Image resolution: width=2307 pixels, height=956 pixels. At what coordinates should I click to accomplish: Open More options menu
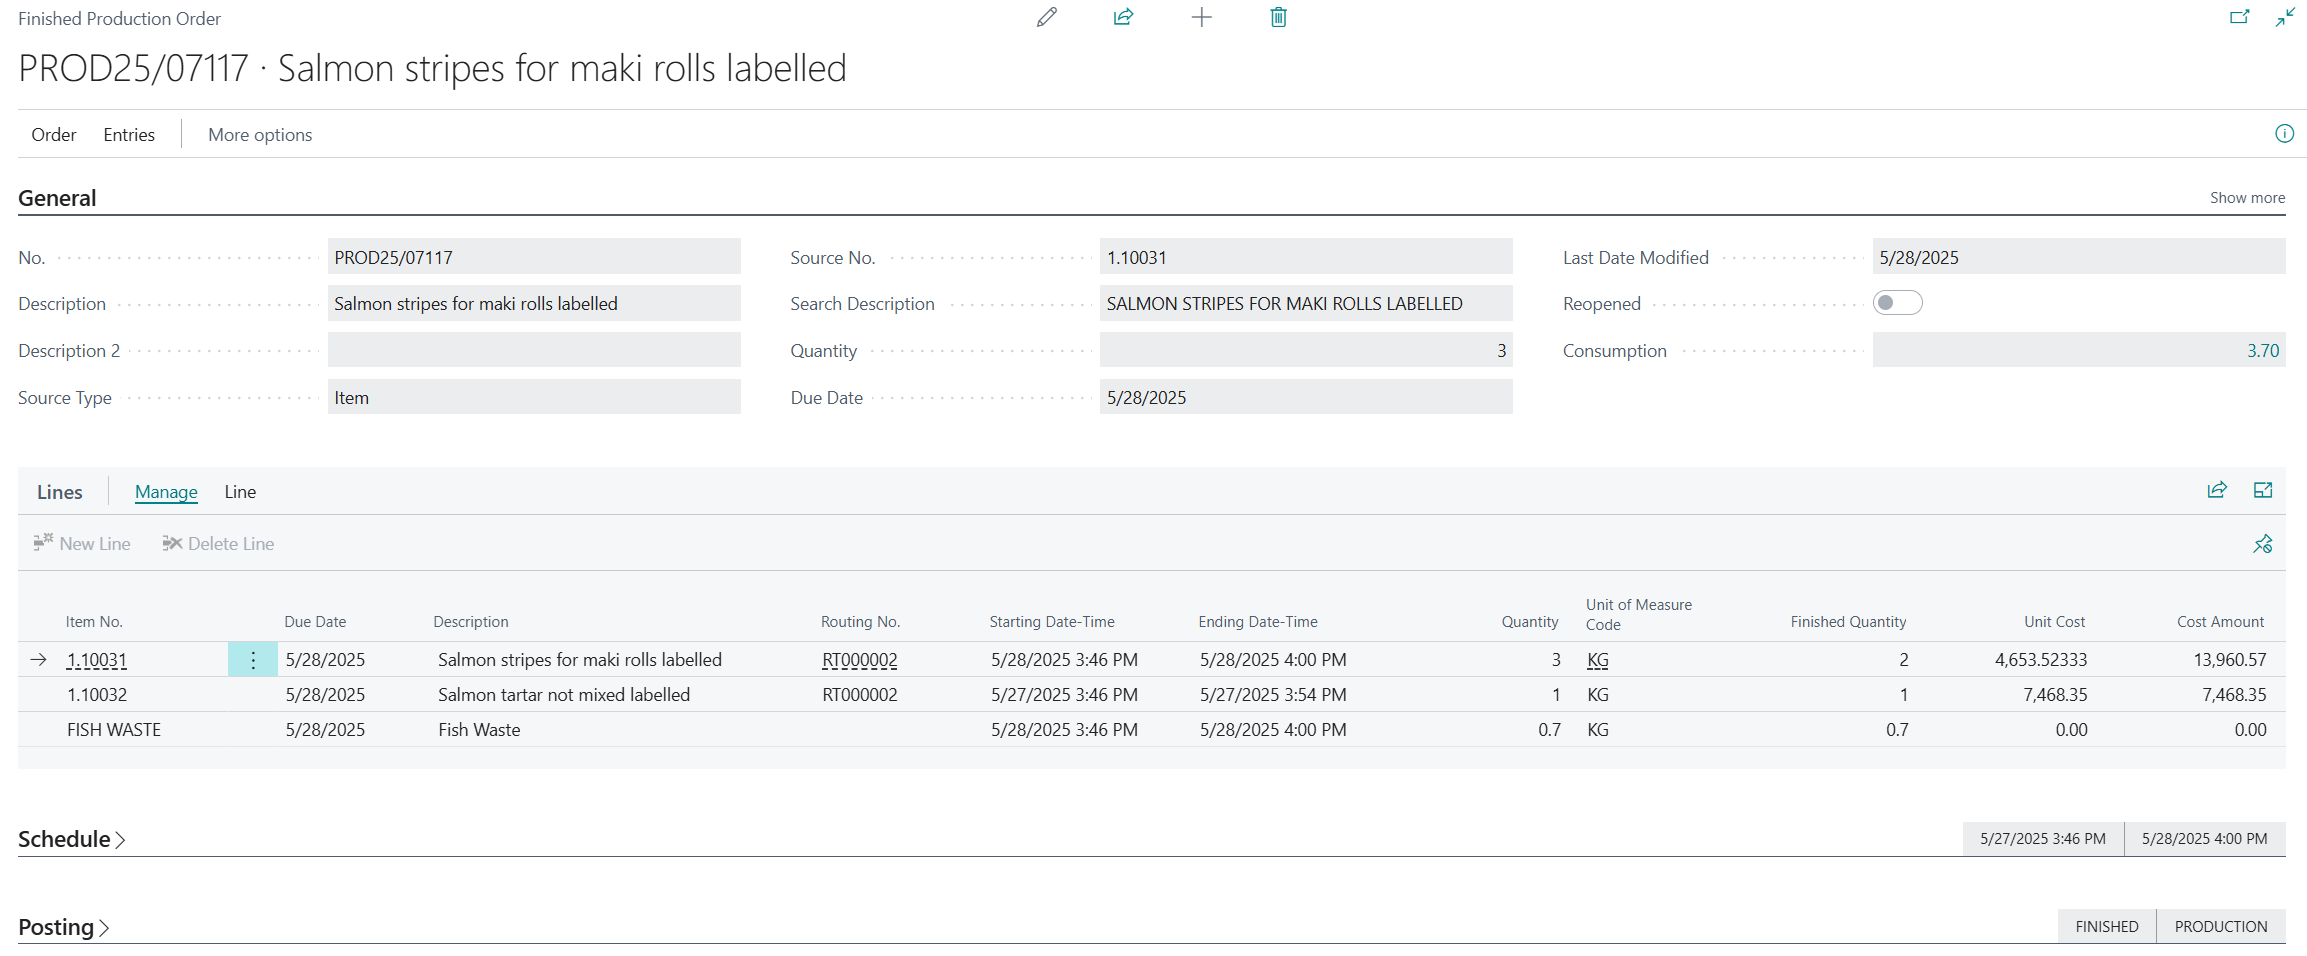[x=260, y=135]
